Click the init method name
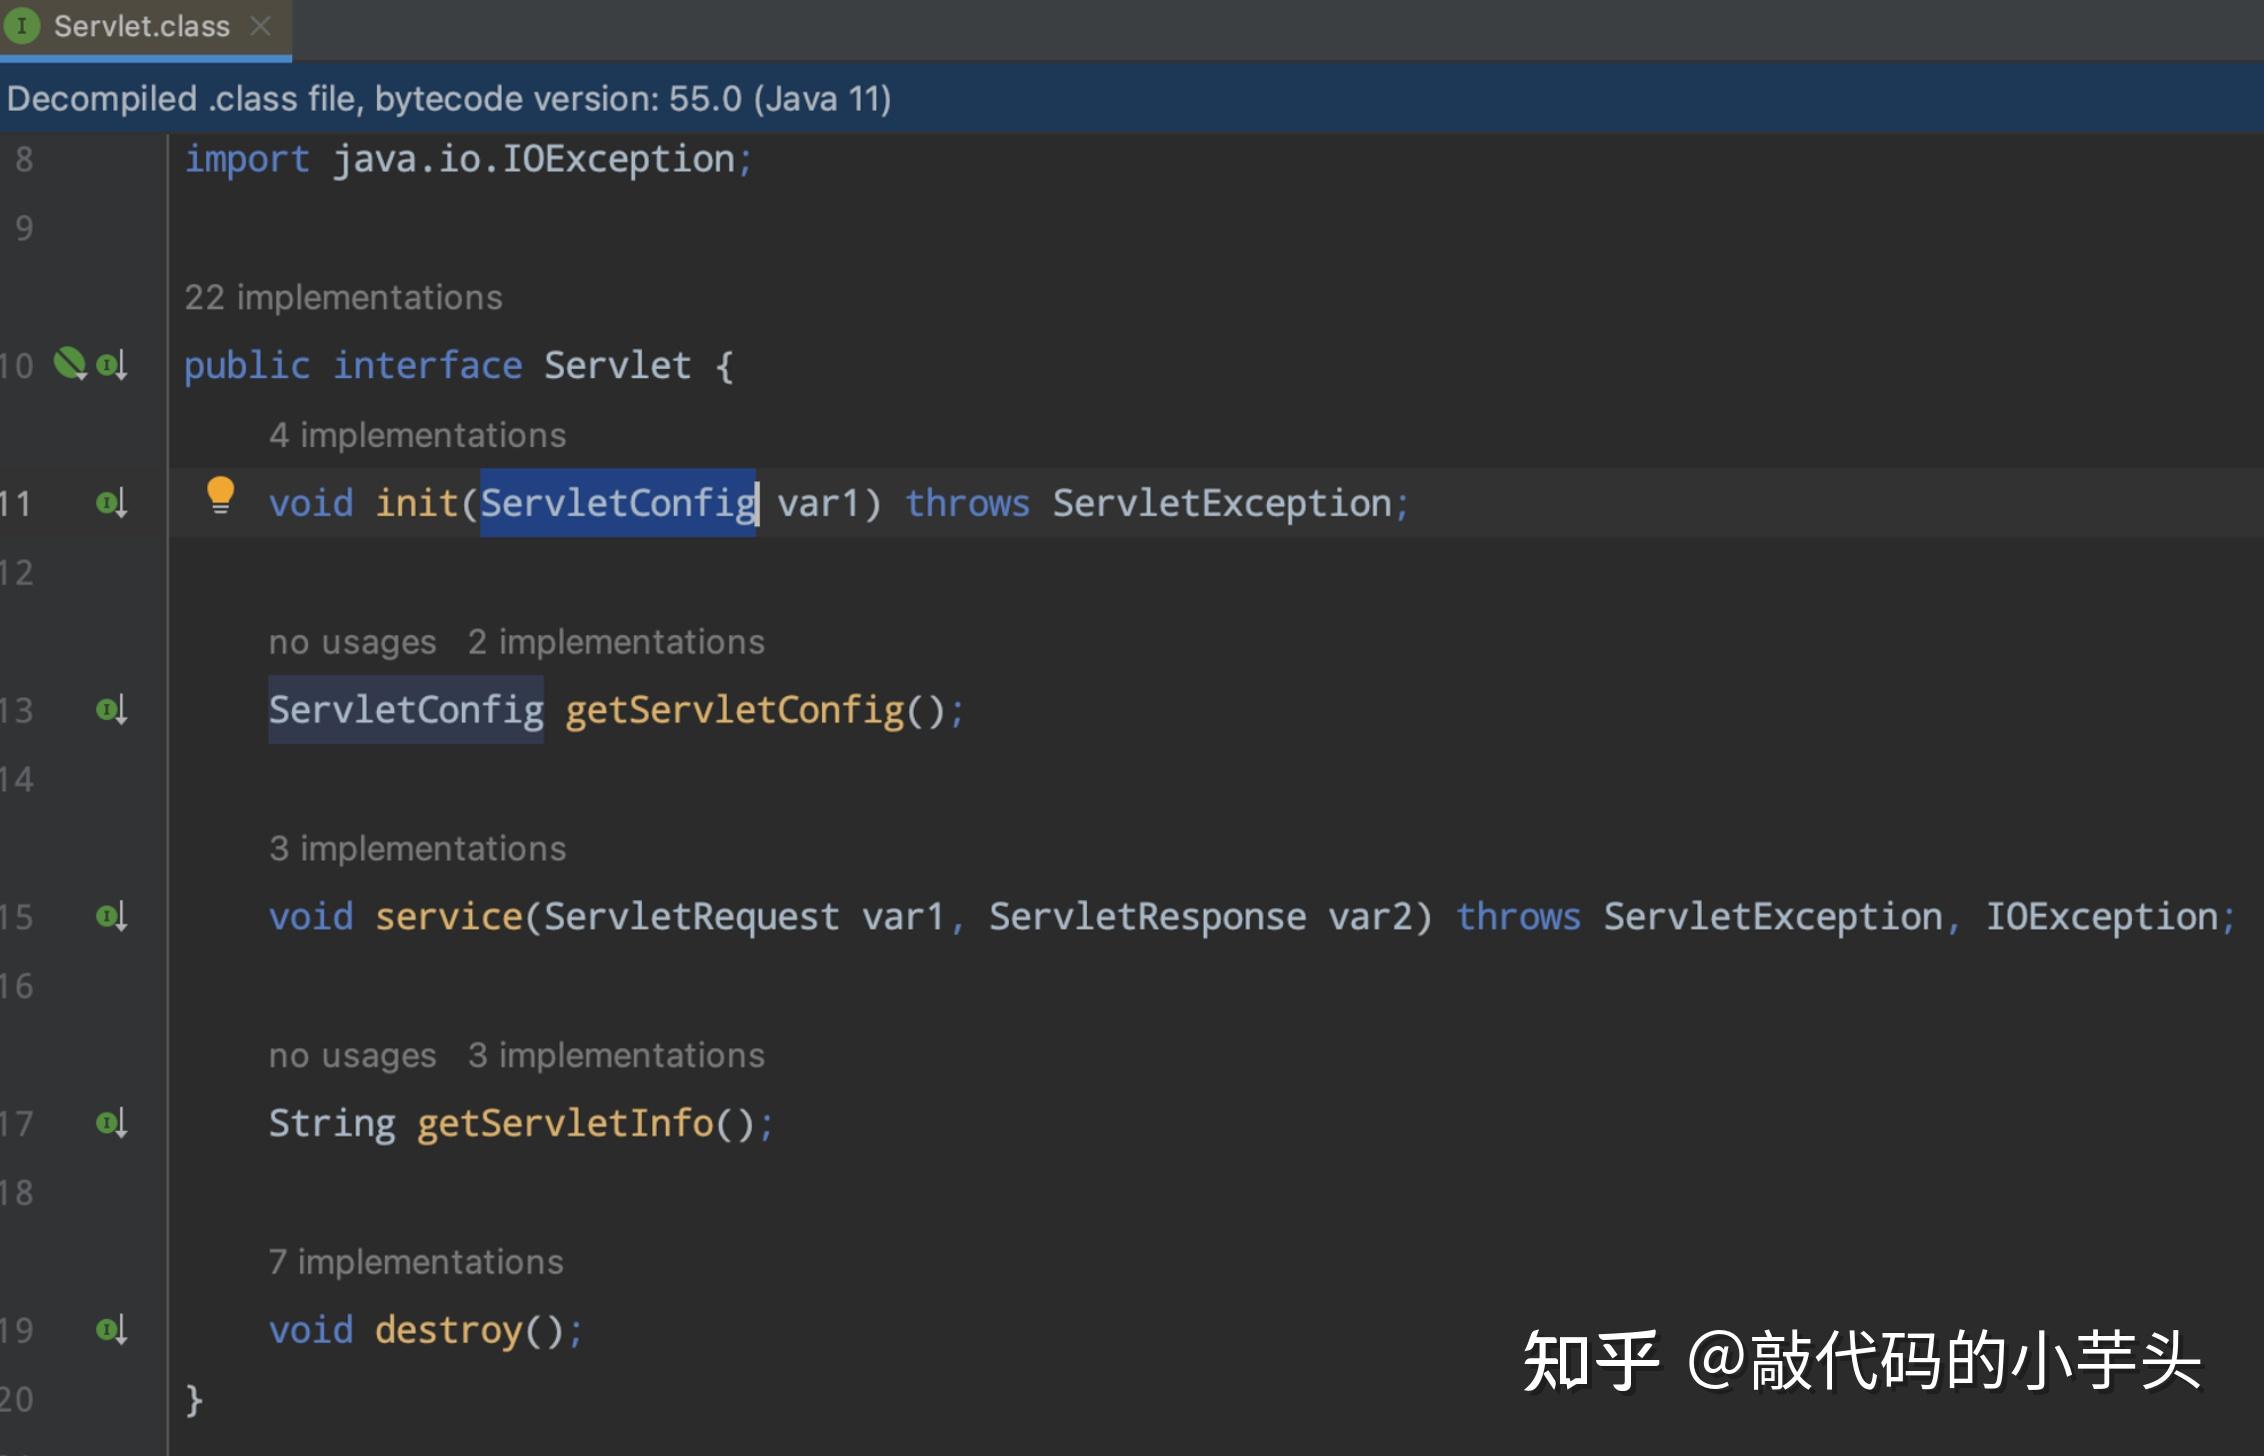 point(416,503)
